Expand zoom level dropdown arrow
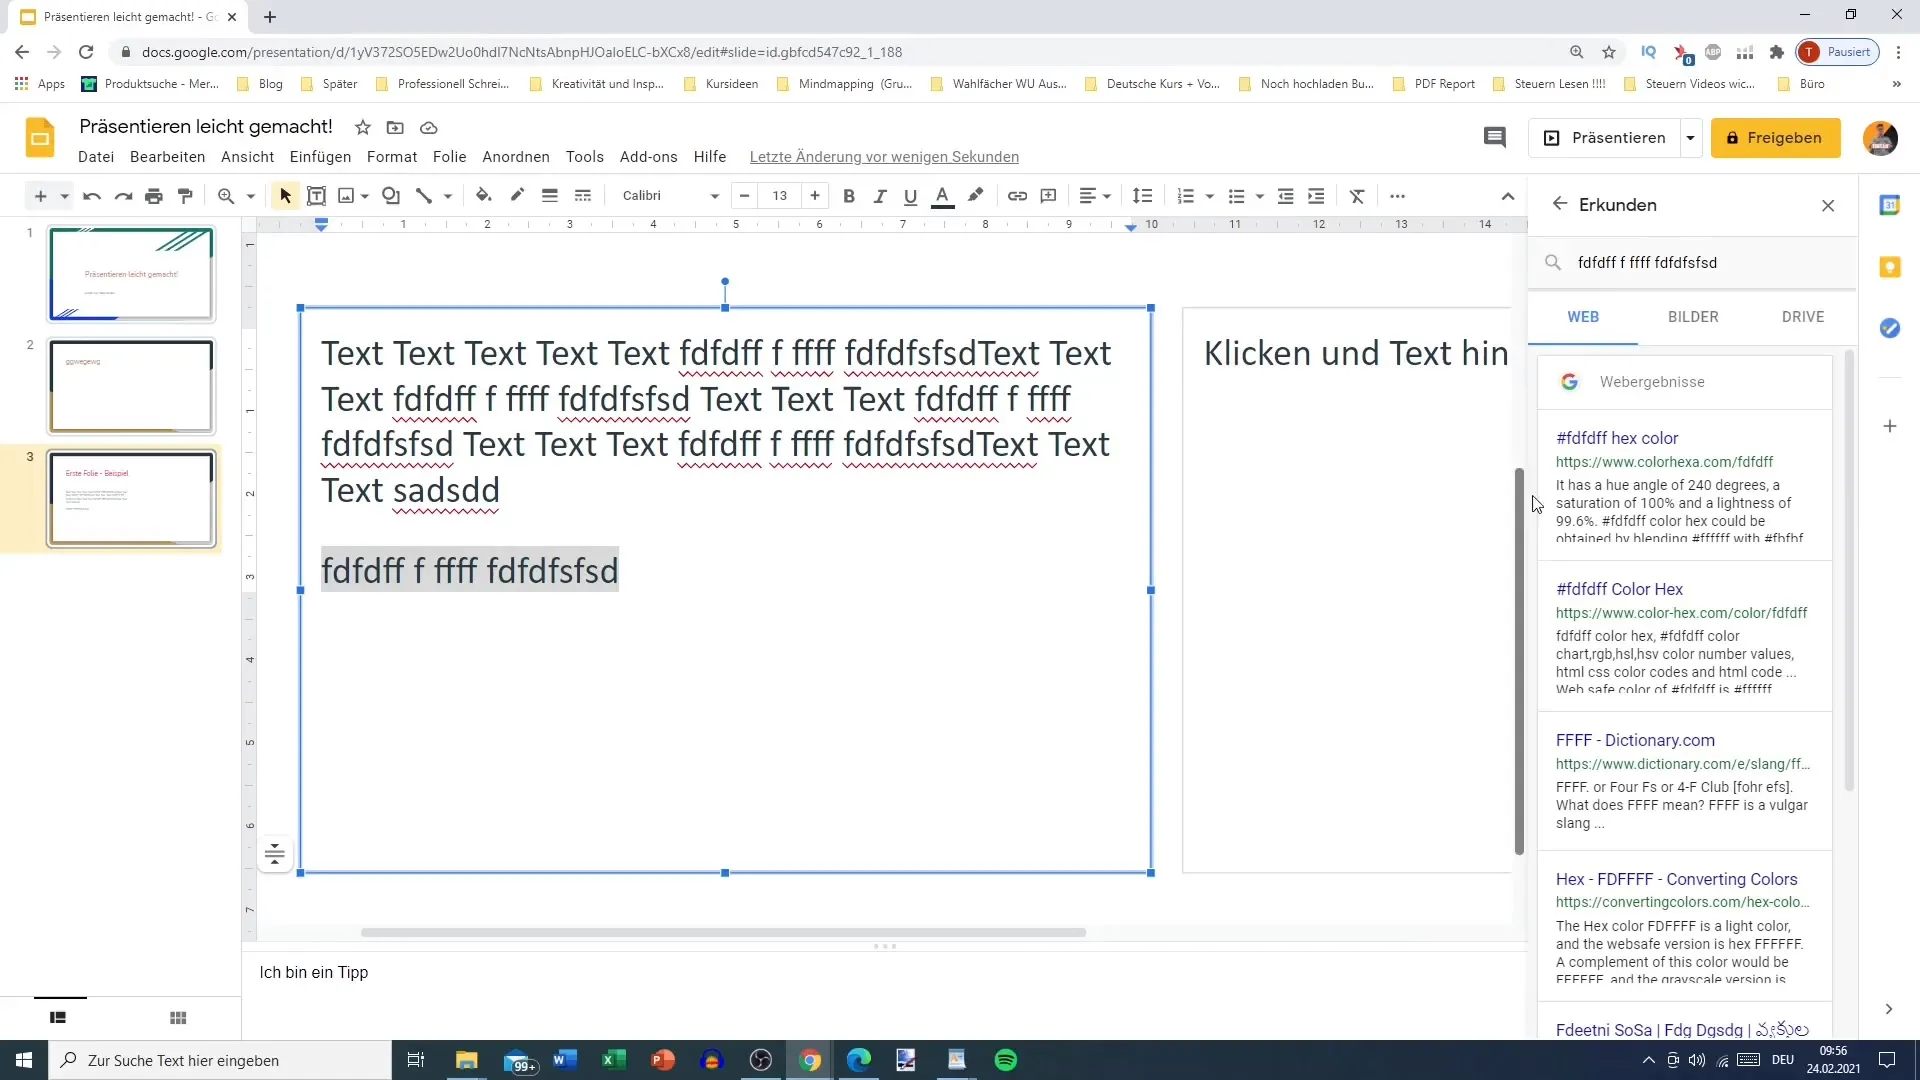The width and height of the screenshot is (1920, 1080). 251,196
